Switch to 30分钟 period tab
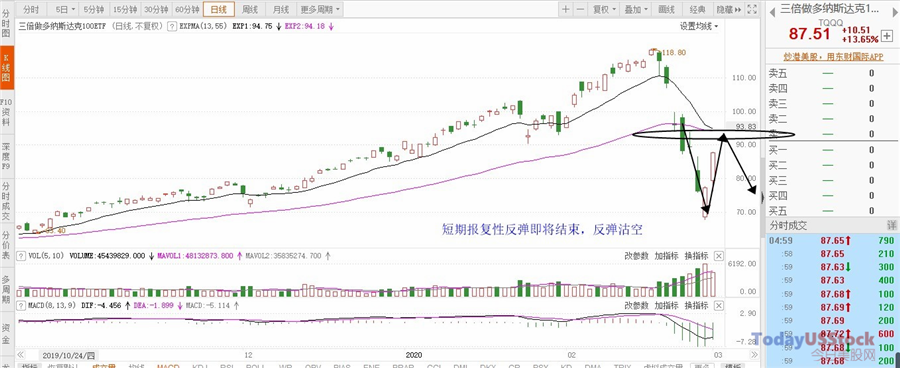This screenshot has width=900, height=368. 156,9
